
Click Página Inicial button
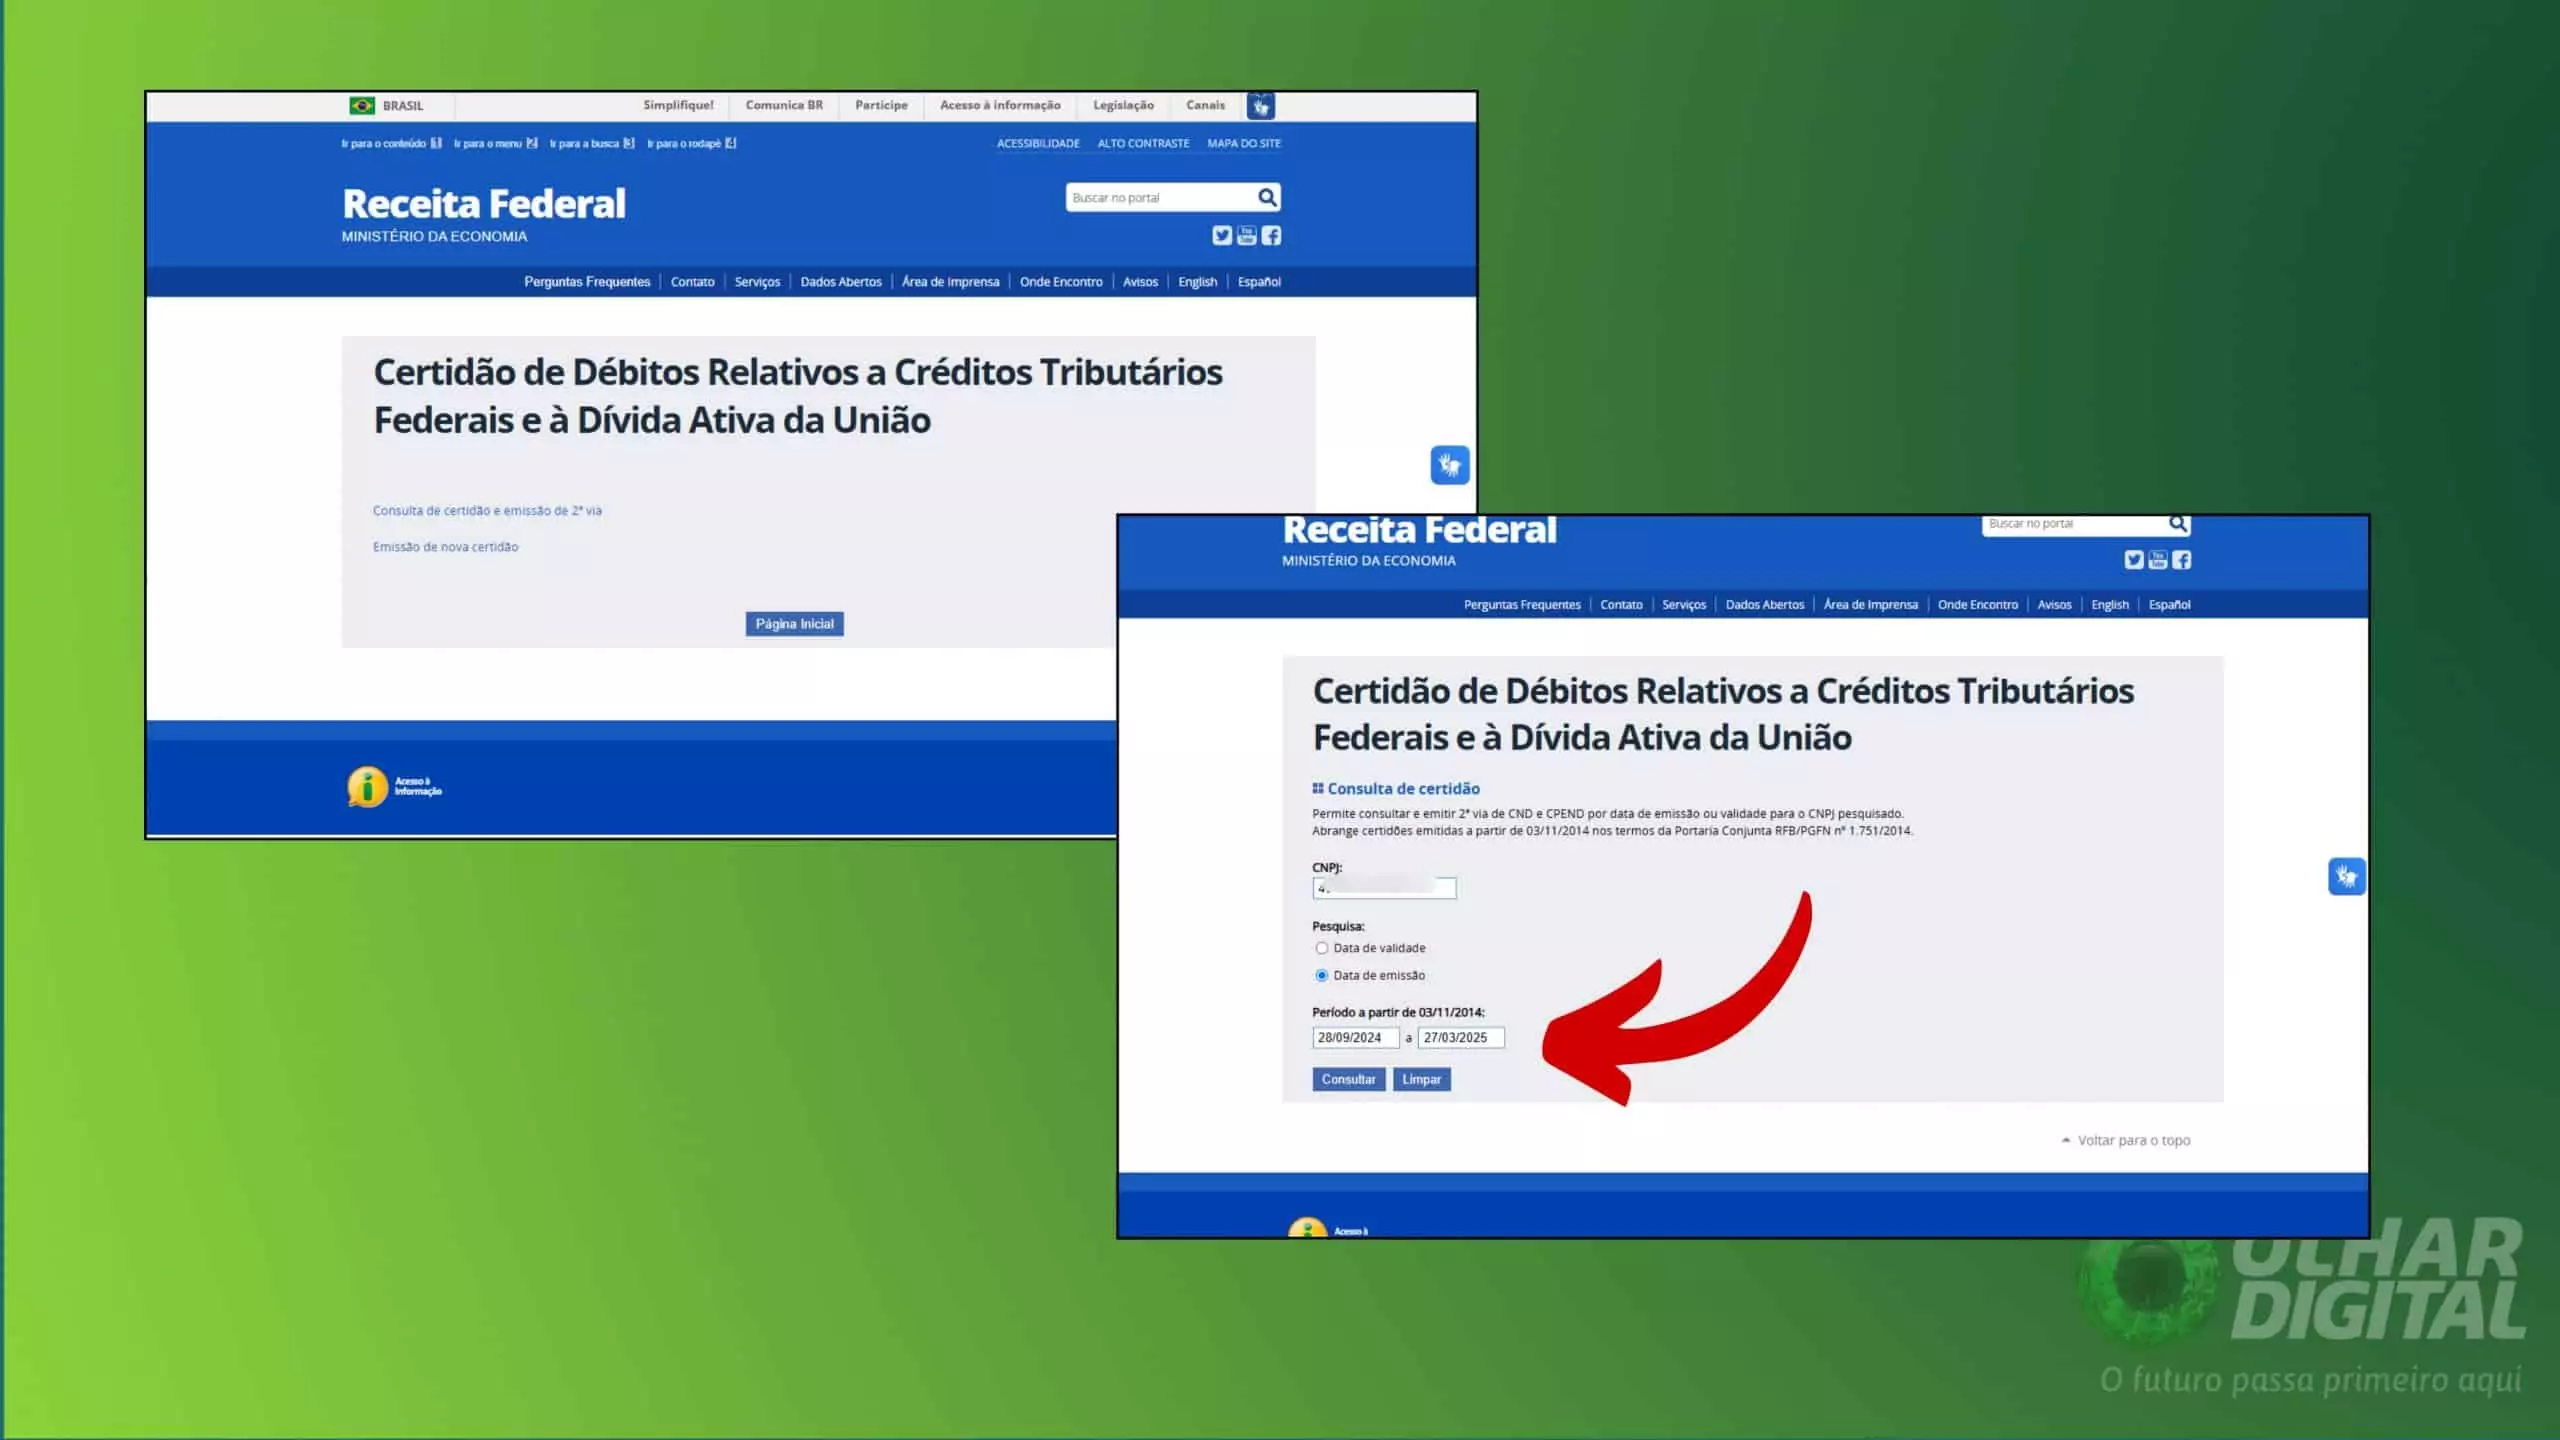pyautogui.click(x=794, y=624)
